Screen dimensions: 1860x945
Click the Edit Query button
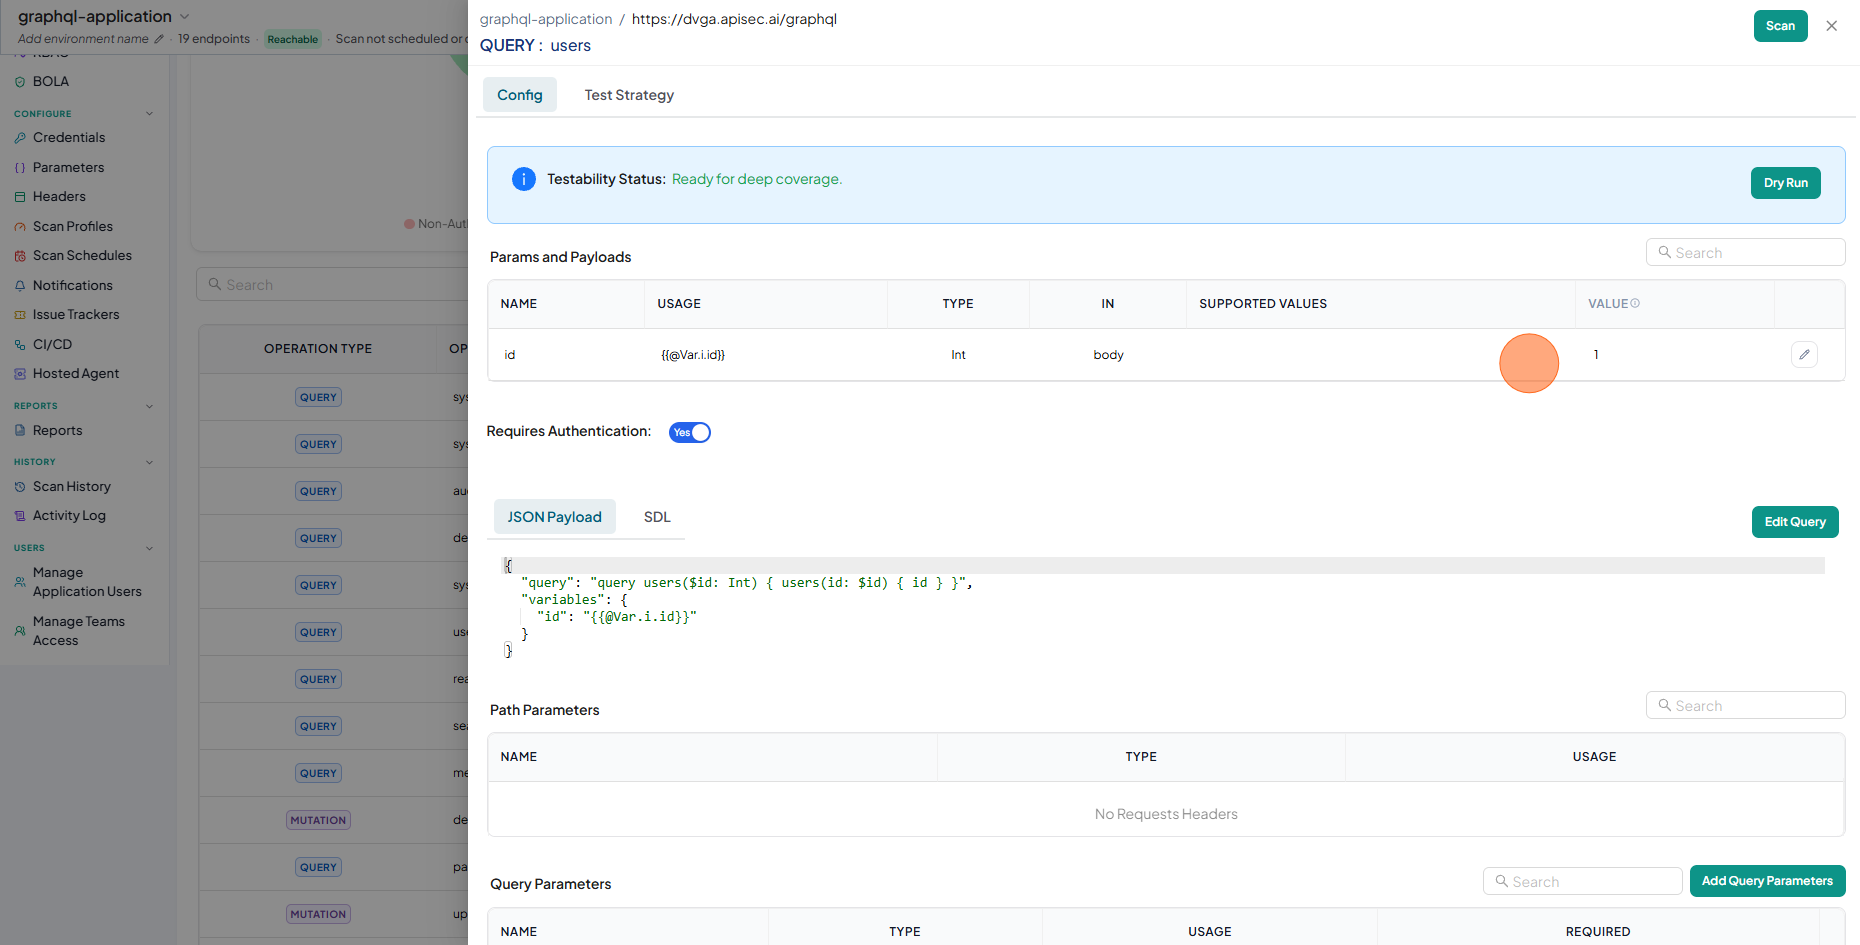[x=1795, y=522]
